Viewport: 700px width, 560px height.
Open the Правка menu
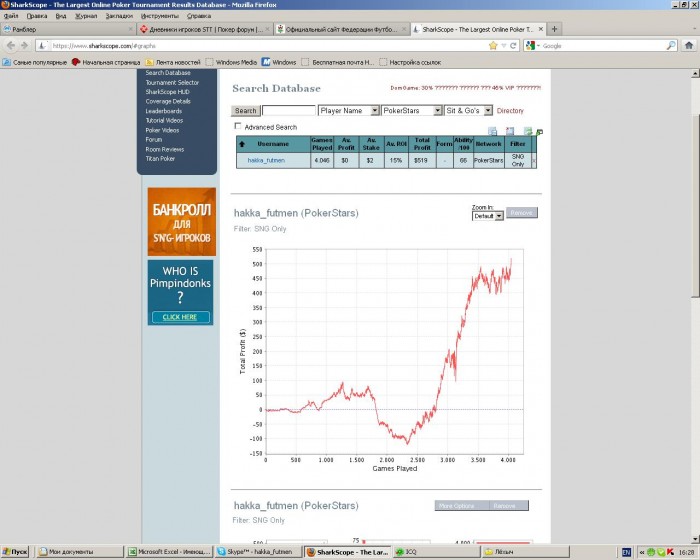[37, 16]
